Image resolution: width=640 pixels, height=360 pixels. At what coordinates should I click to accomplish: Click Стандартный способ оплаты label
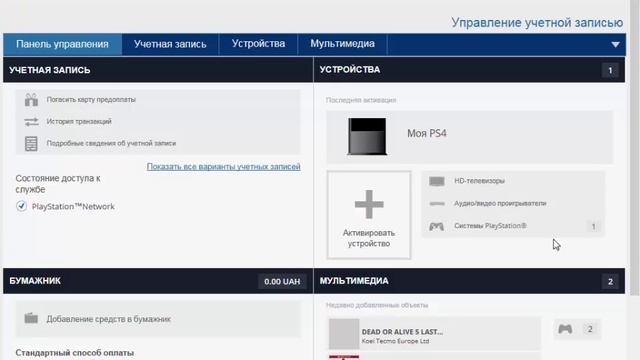pos(75,353)
